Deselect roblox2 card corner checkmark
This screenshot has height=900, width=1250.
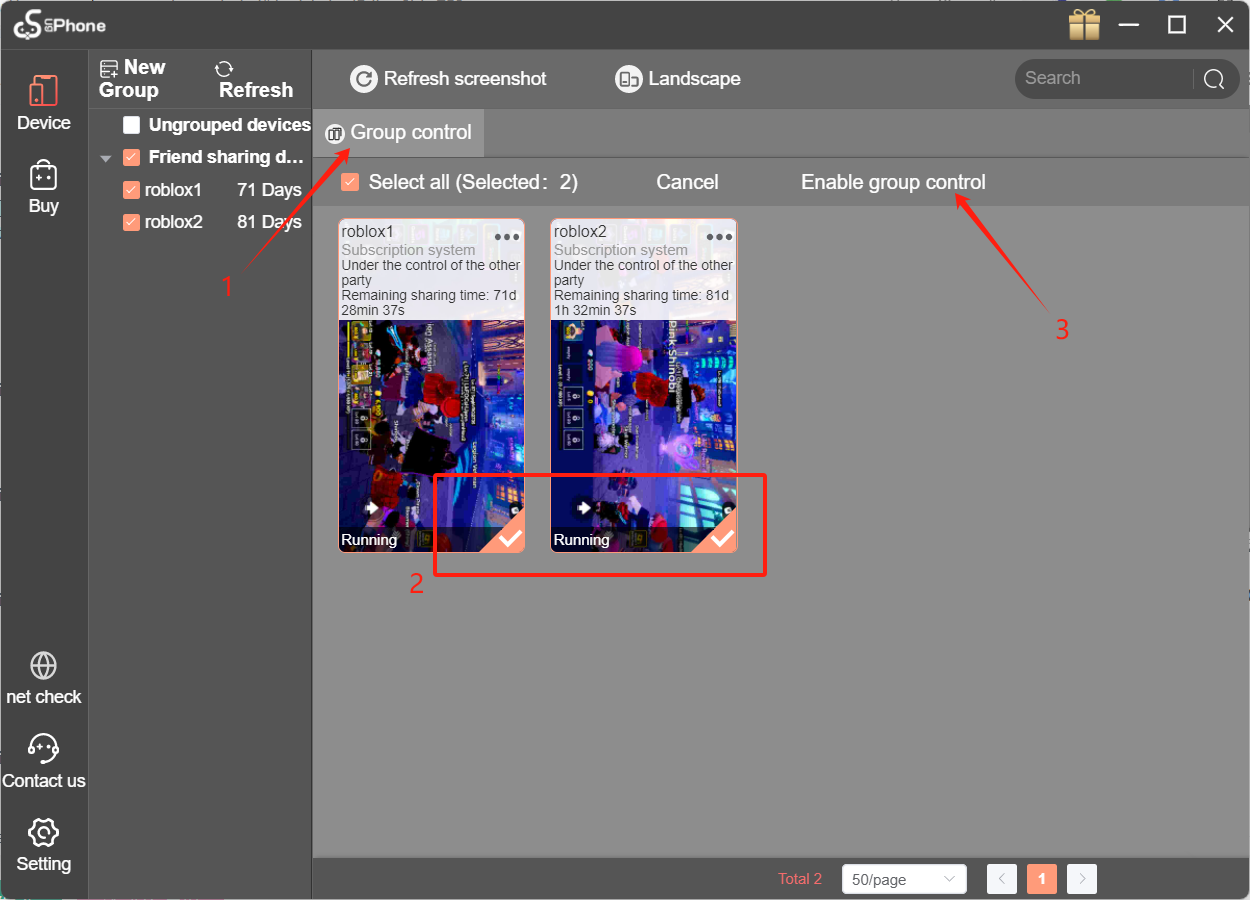(x=721, y=538)
